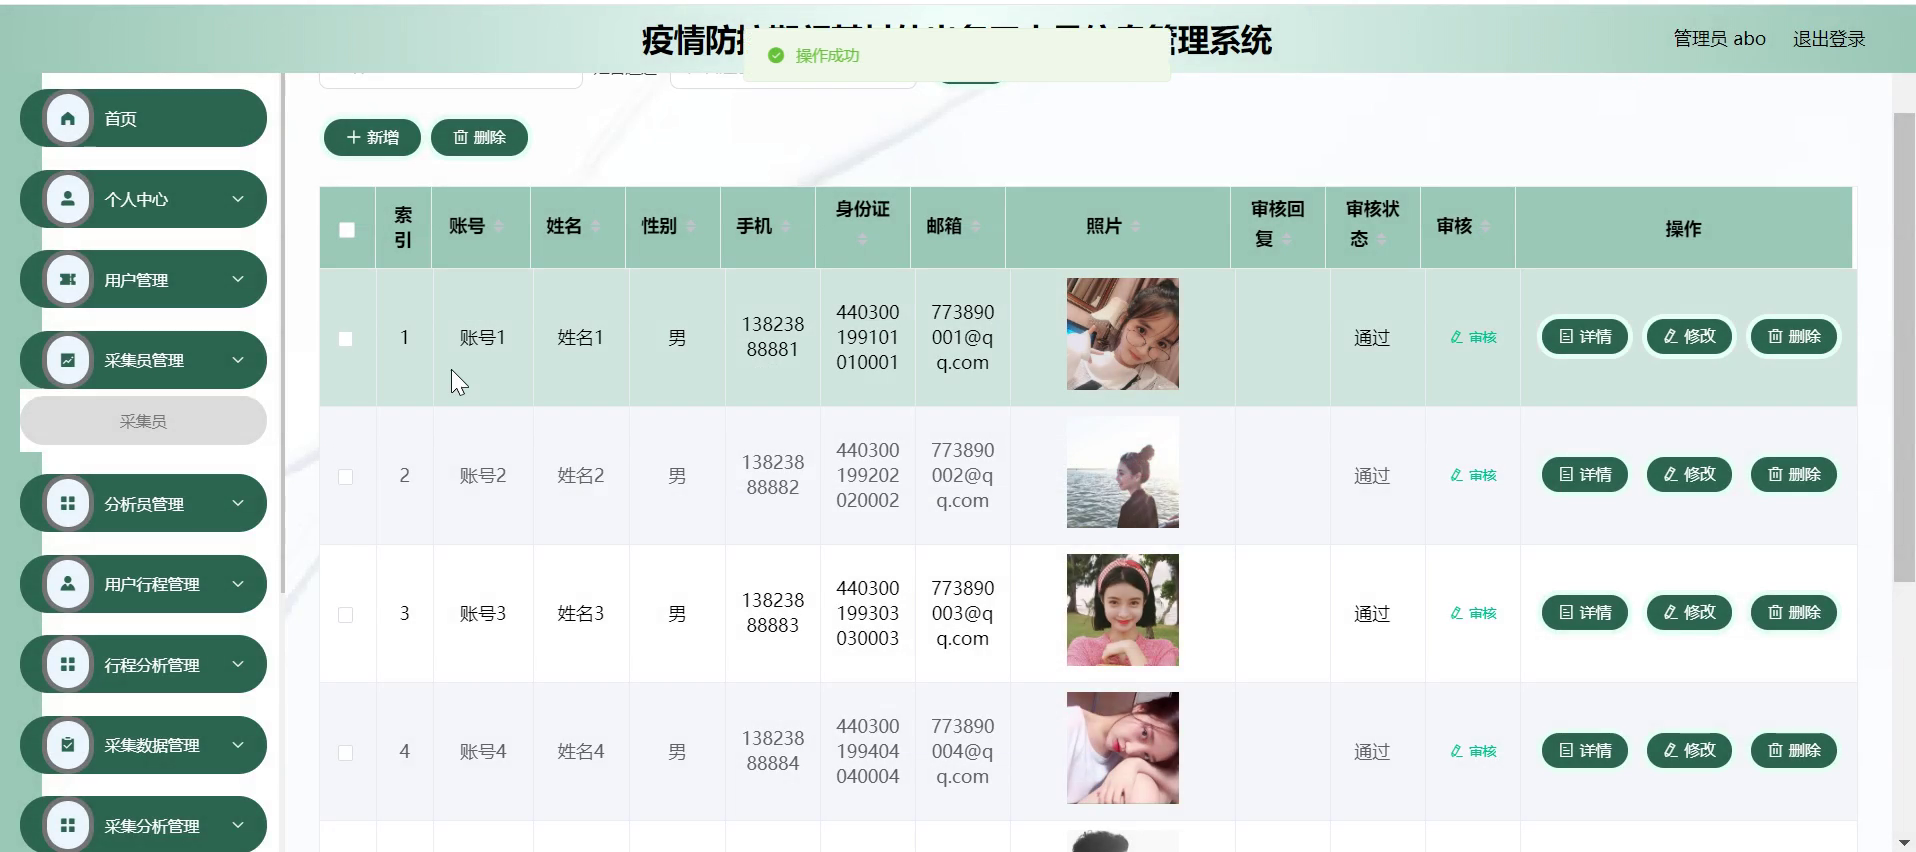Open the 用户管理 sidebar menu

point(143,279)
